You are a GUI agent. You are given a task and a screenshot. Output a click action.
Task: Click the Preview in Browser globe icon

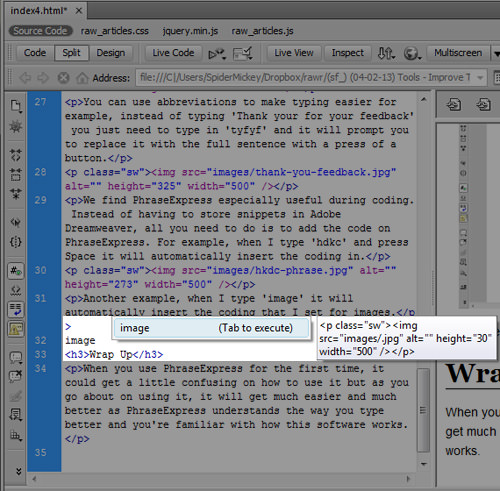[412, 53]
